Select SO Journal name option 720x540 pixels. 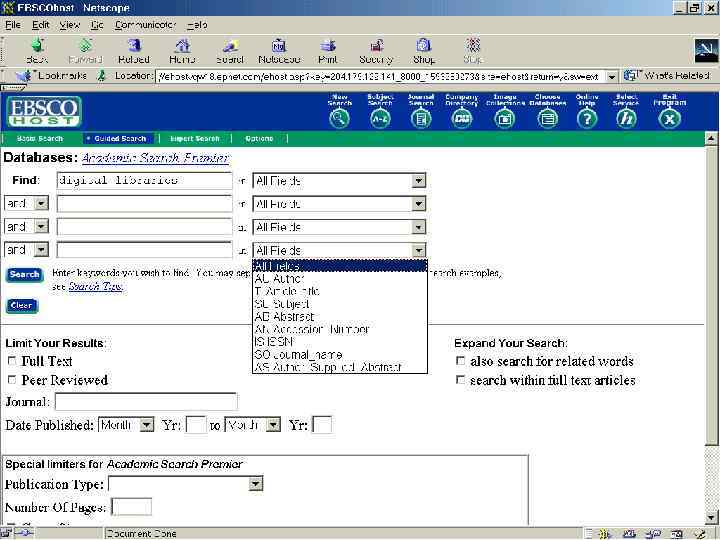click(339, 354)
